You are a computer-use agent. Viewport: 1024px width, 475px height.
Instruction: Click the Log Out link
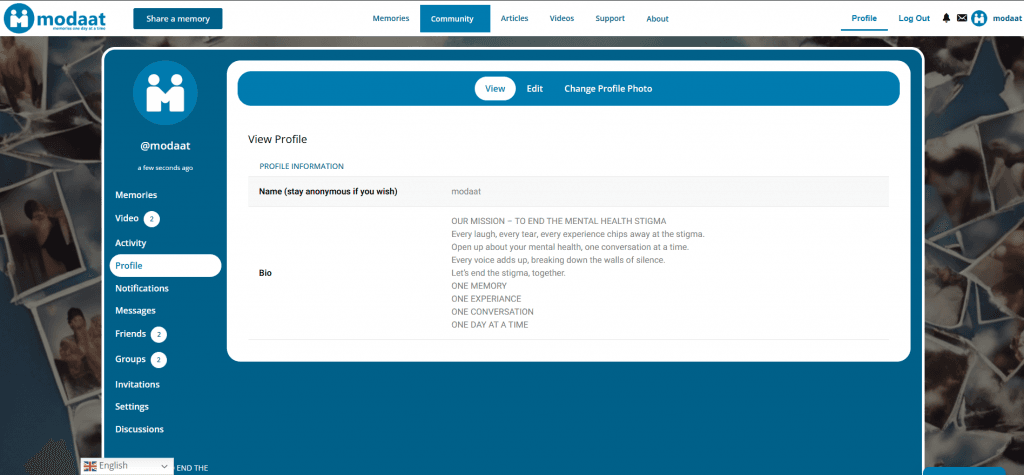coord(914,18)
